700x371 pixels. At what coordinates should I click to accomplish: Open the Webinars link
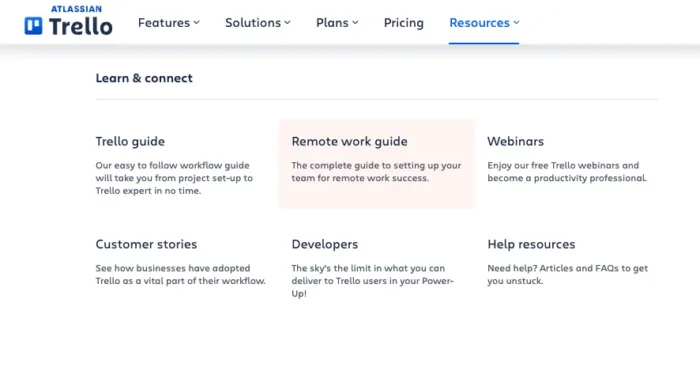click(x=516, y=142)
